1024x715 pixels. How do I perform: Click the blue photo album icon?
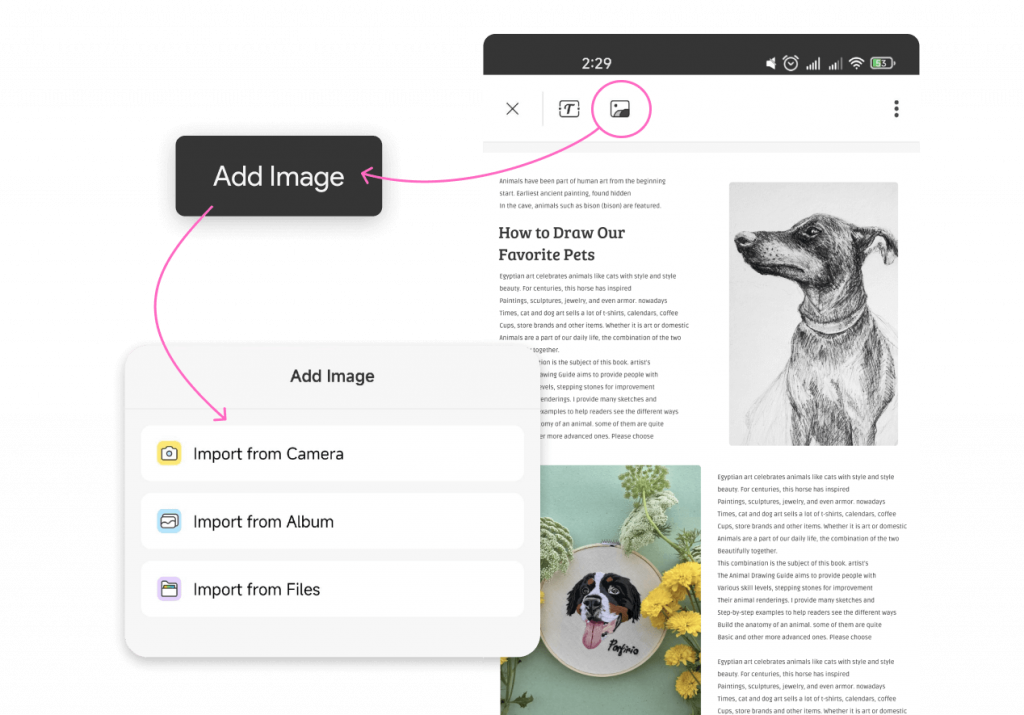pos(169,521)
